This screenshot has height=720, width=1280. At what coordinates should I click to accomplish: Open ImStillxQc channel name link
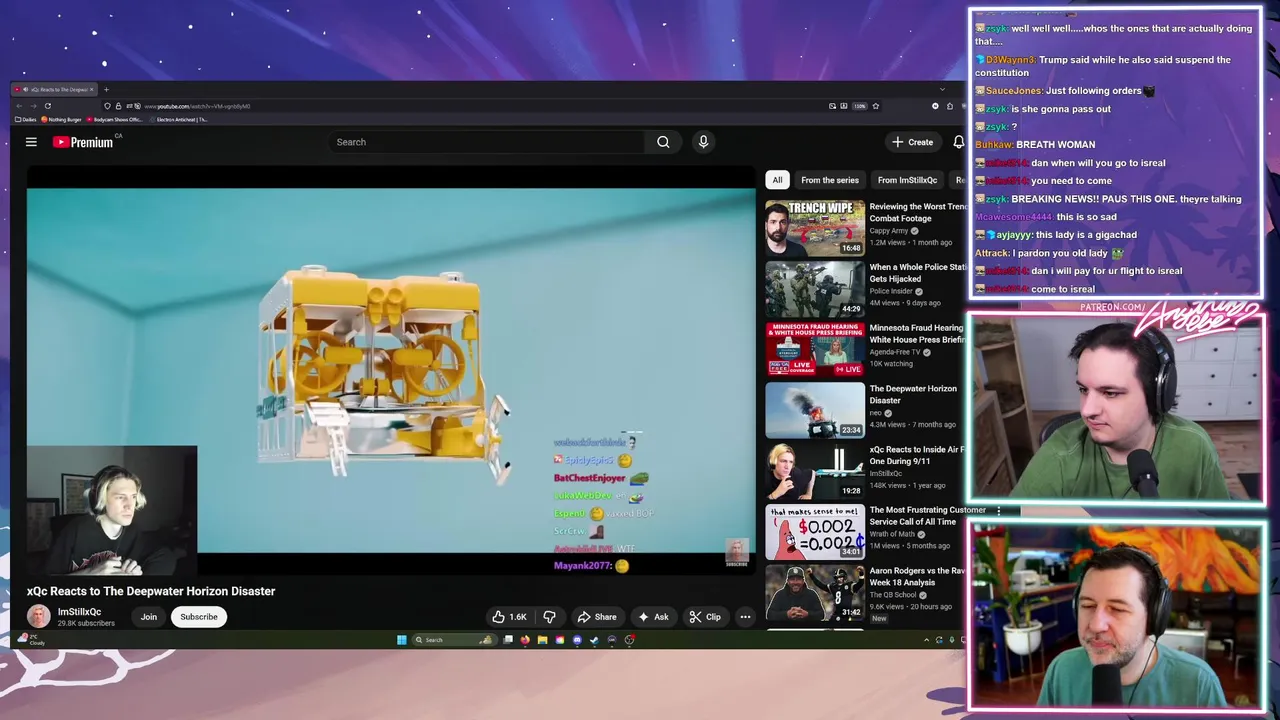(79, 612)
